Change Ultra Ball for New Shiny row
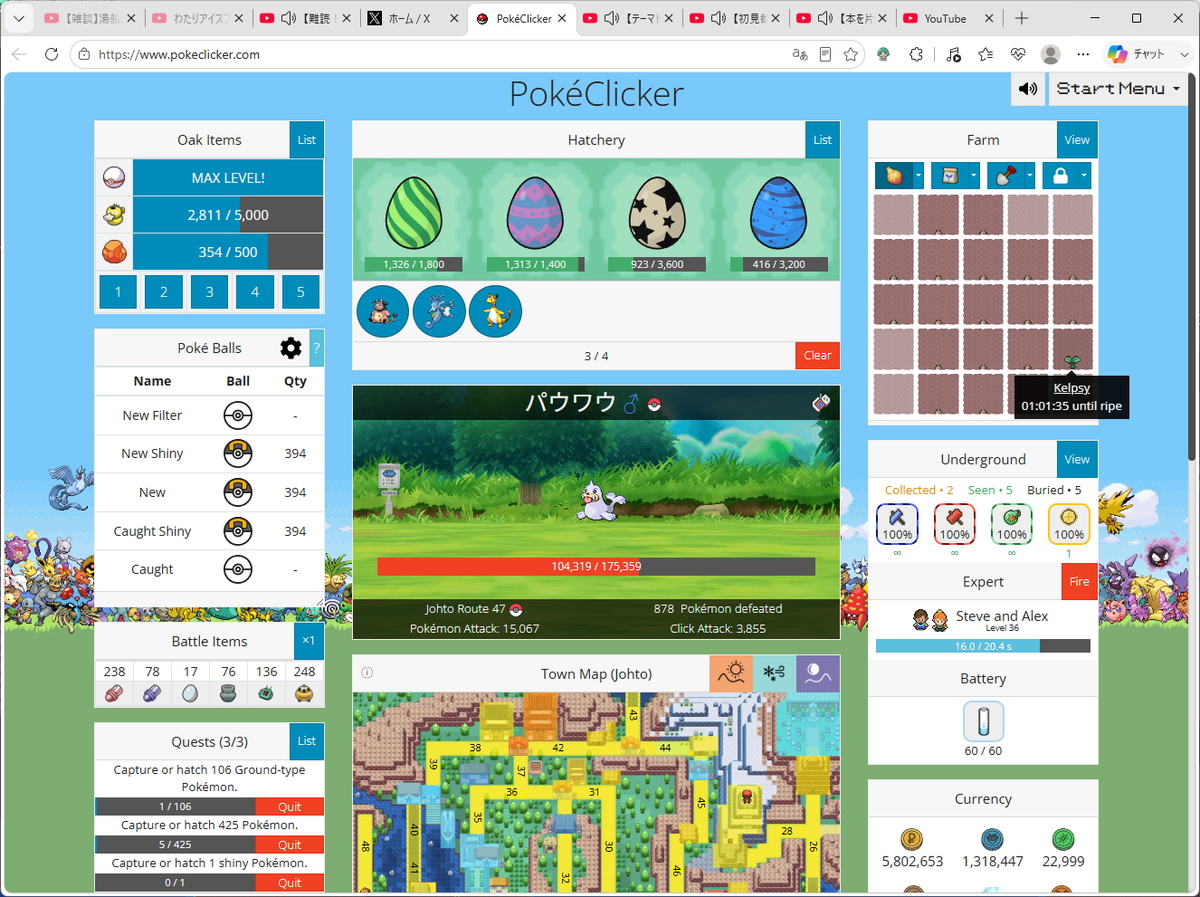The image size is (1200, 897). [x=238, y=454]
